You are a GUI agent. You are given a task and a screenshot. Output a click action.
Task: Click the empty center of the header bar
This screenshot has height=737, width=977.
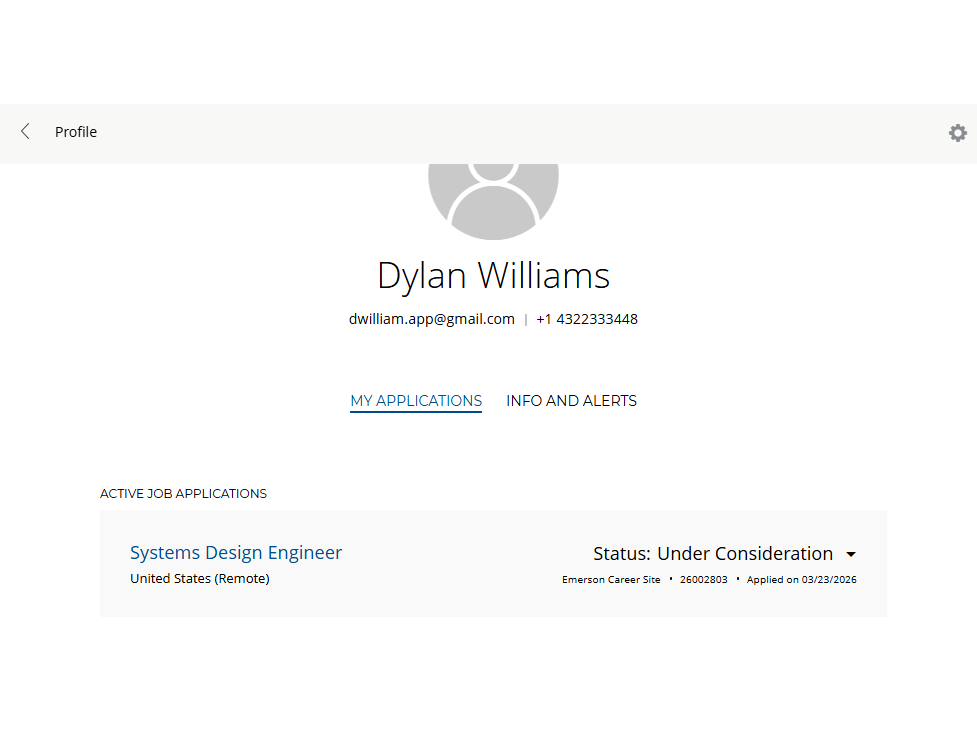500,133
